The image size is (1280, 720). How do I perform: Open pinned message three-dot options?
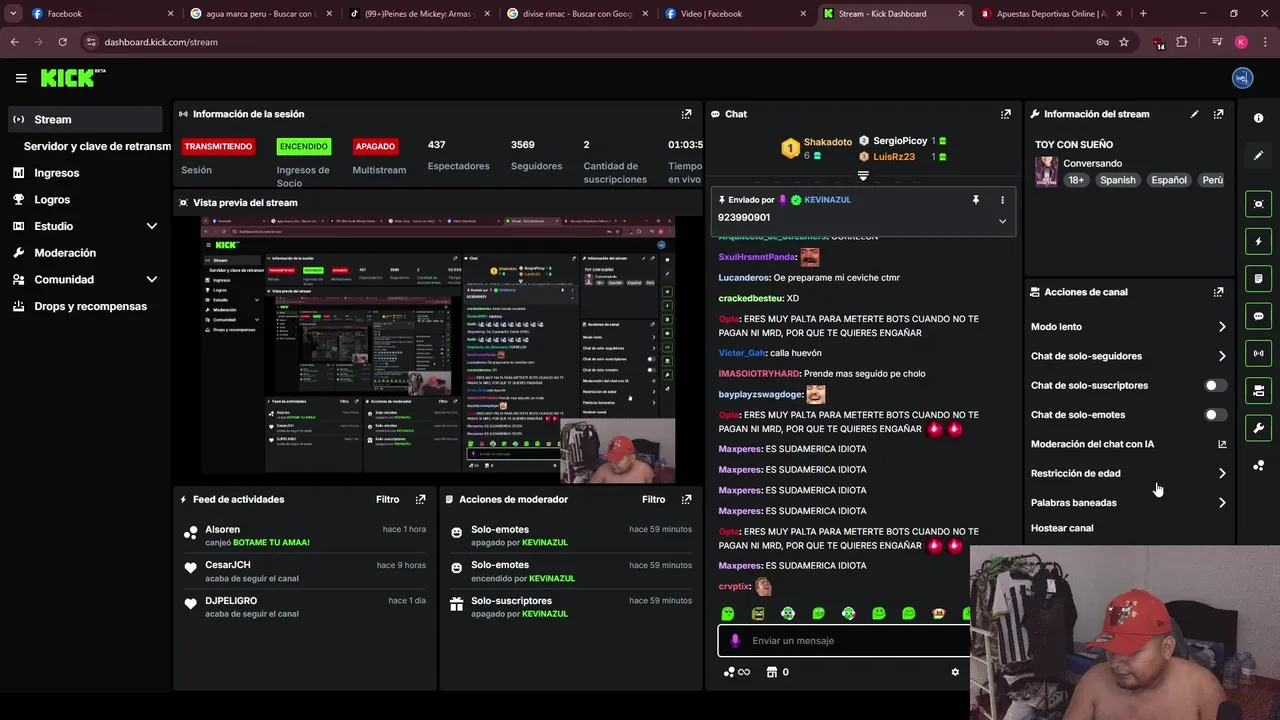coord(1001,200)
